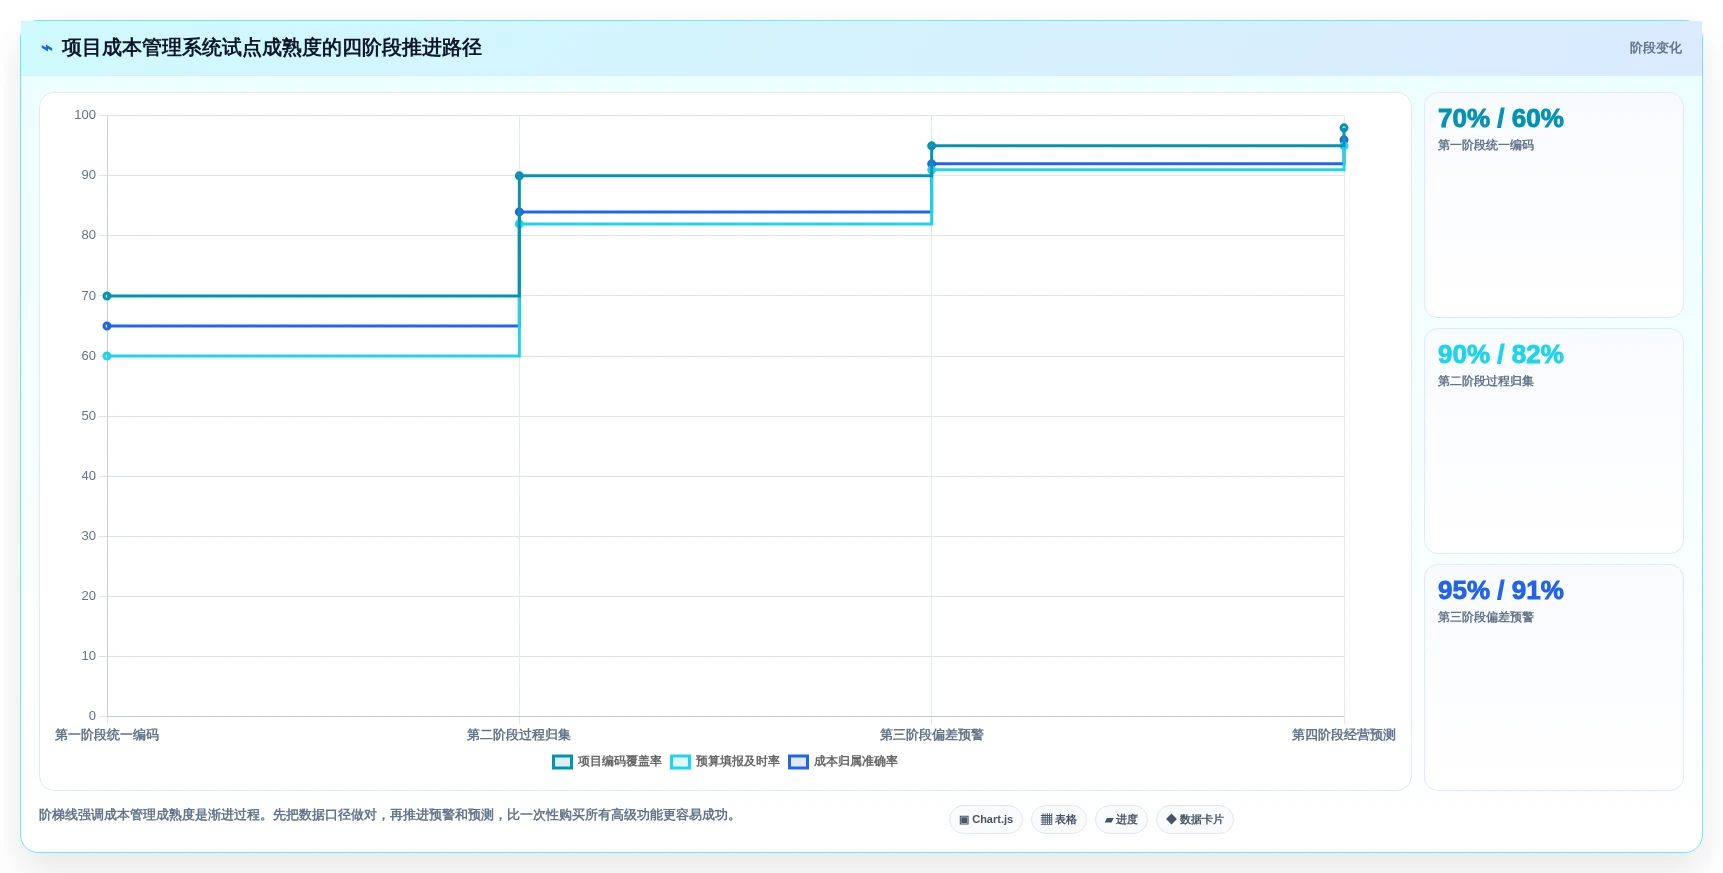This screenshot has width=1723, height=873.
Task: Click the teal data point at 90, second stage
Action: pyautogui.click(x=519, y=176)
